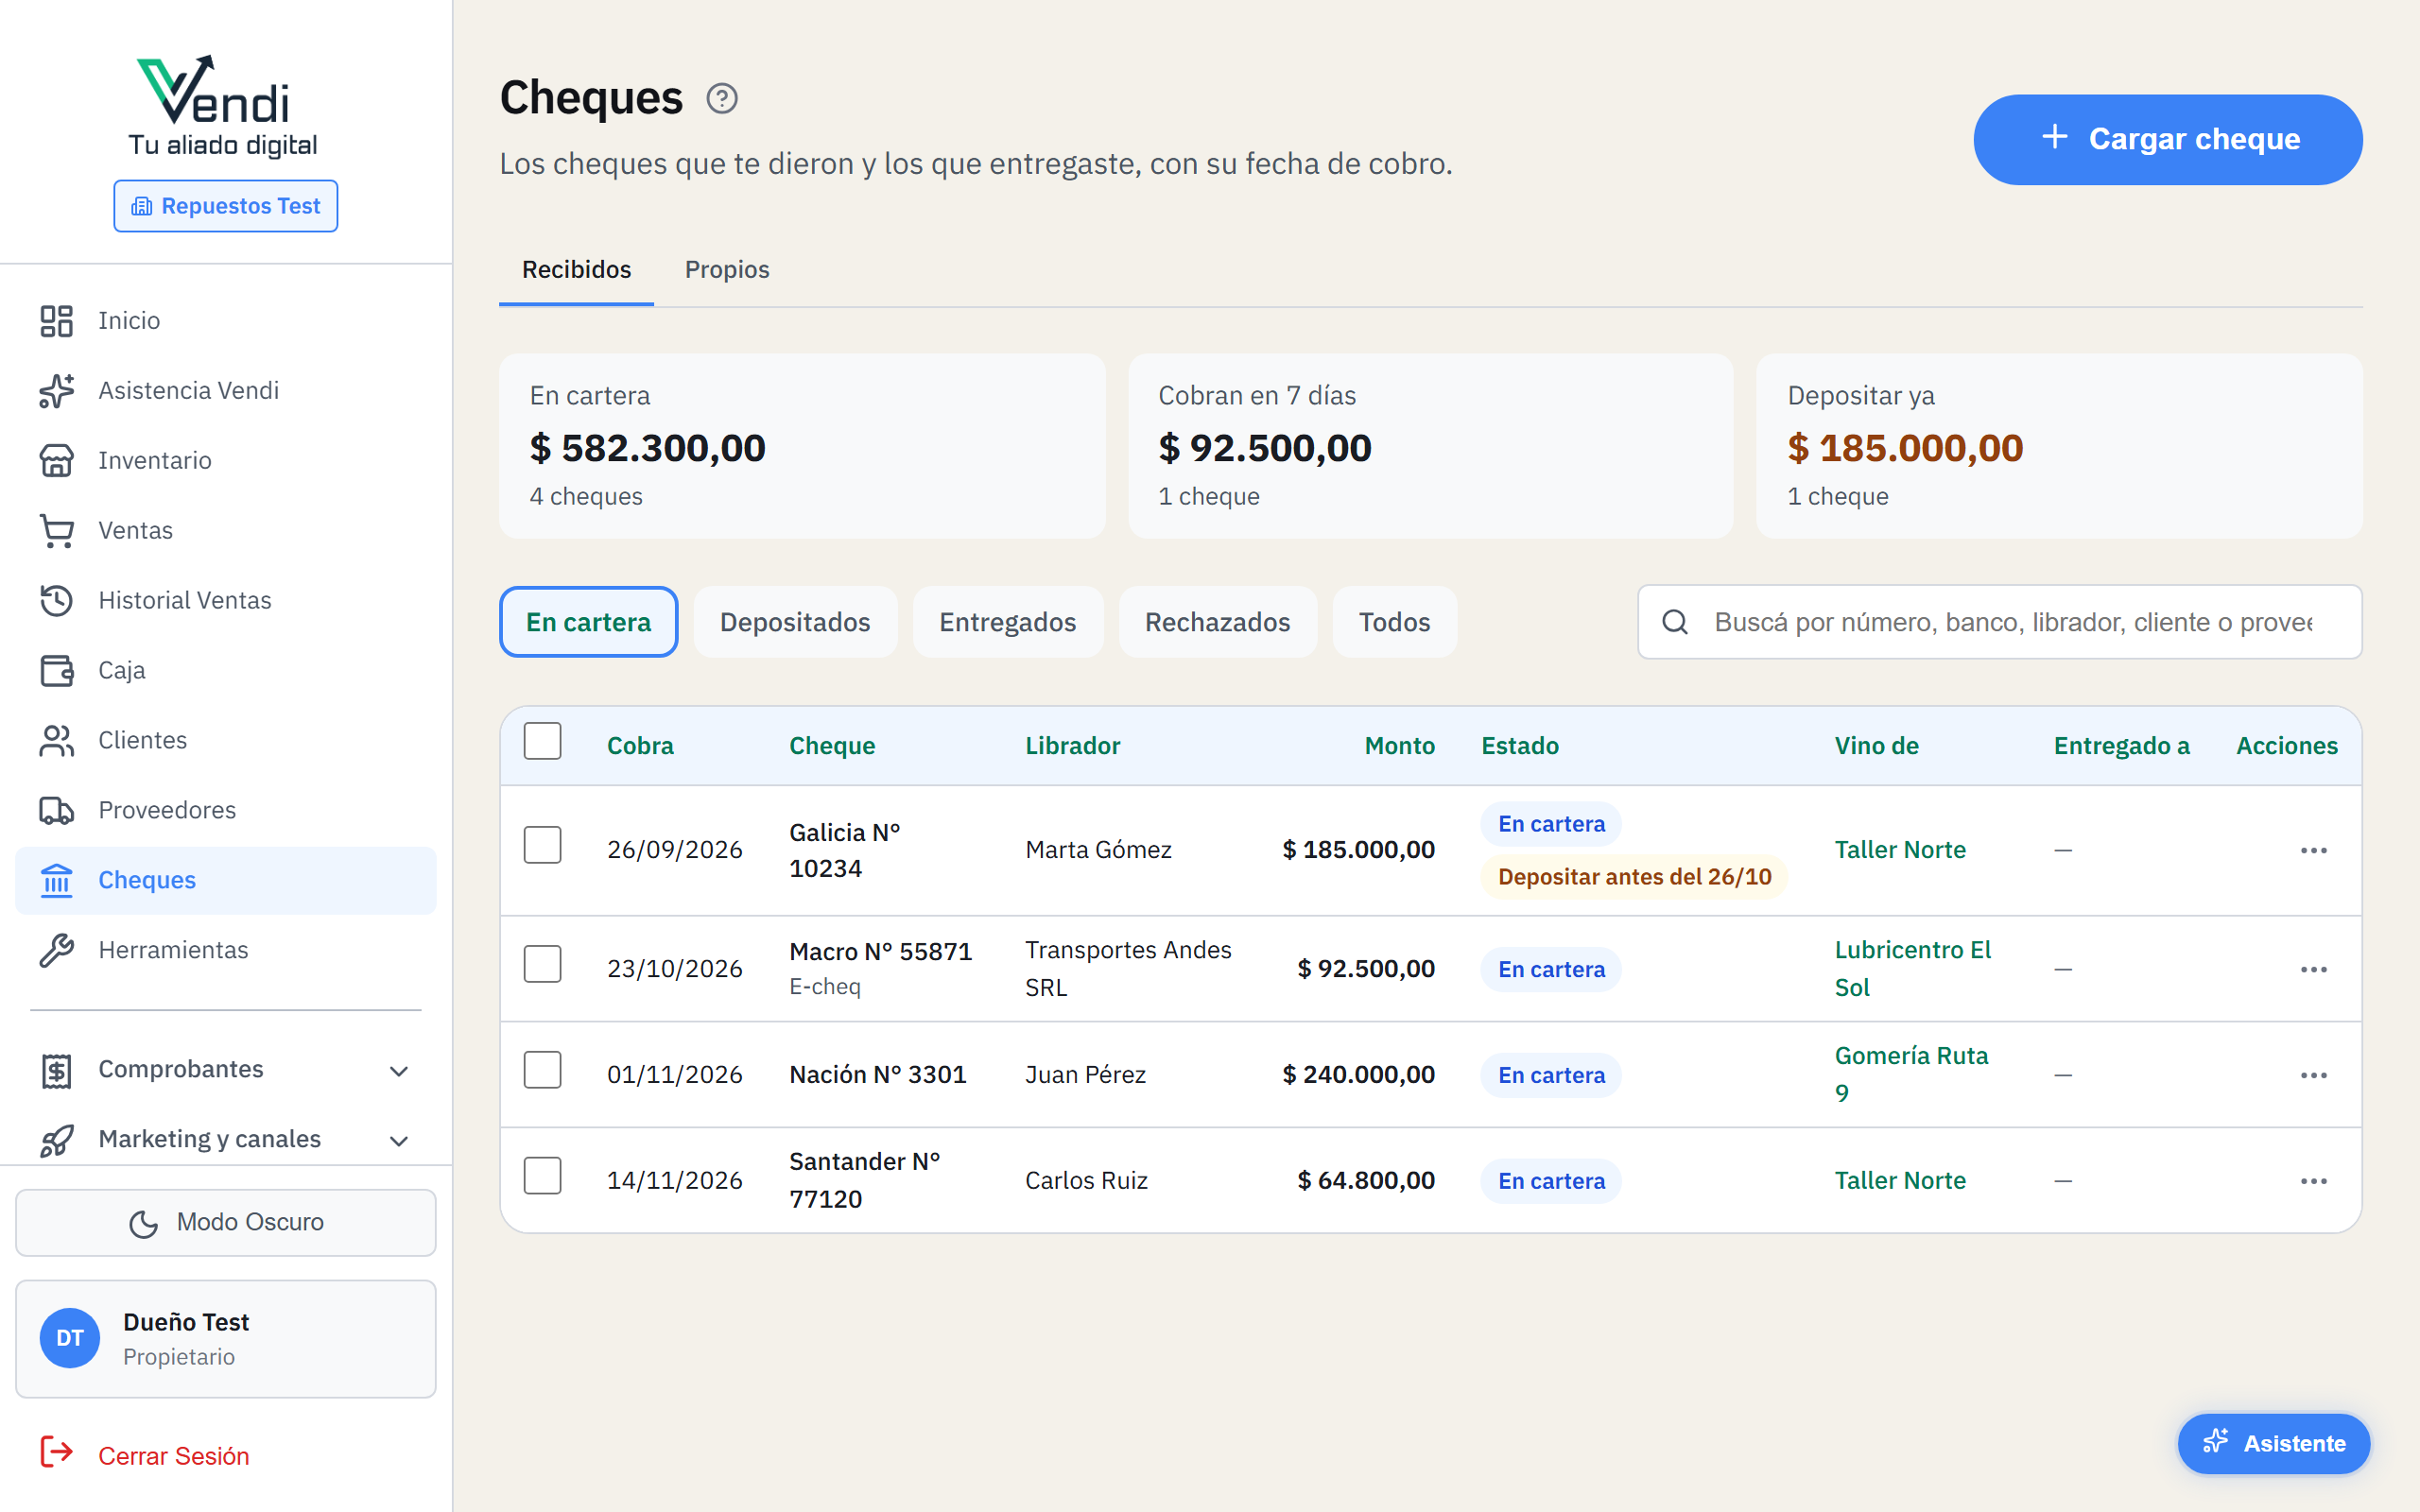Open Historial Ventas clock icon
This screenshot has height=1512, width=2420.
pos(57,601)
